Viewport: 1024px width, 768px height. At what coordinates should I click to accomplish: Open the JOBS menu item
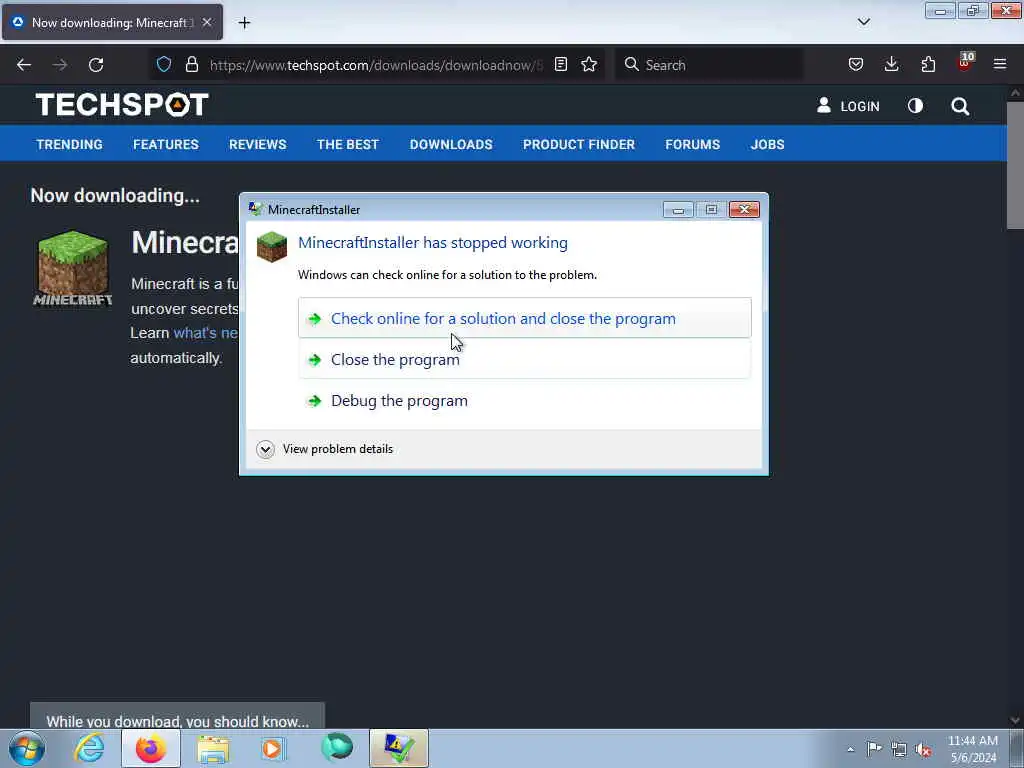click(767, 144)
